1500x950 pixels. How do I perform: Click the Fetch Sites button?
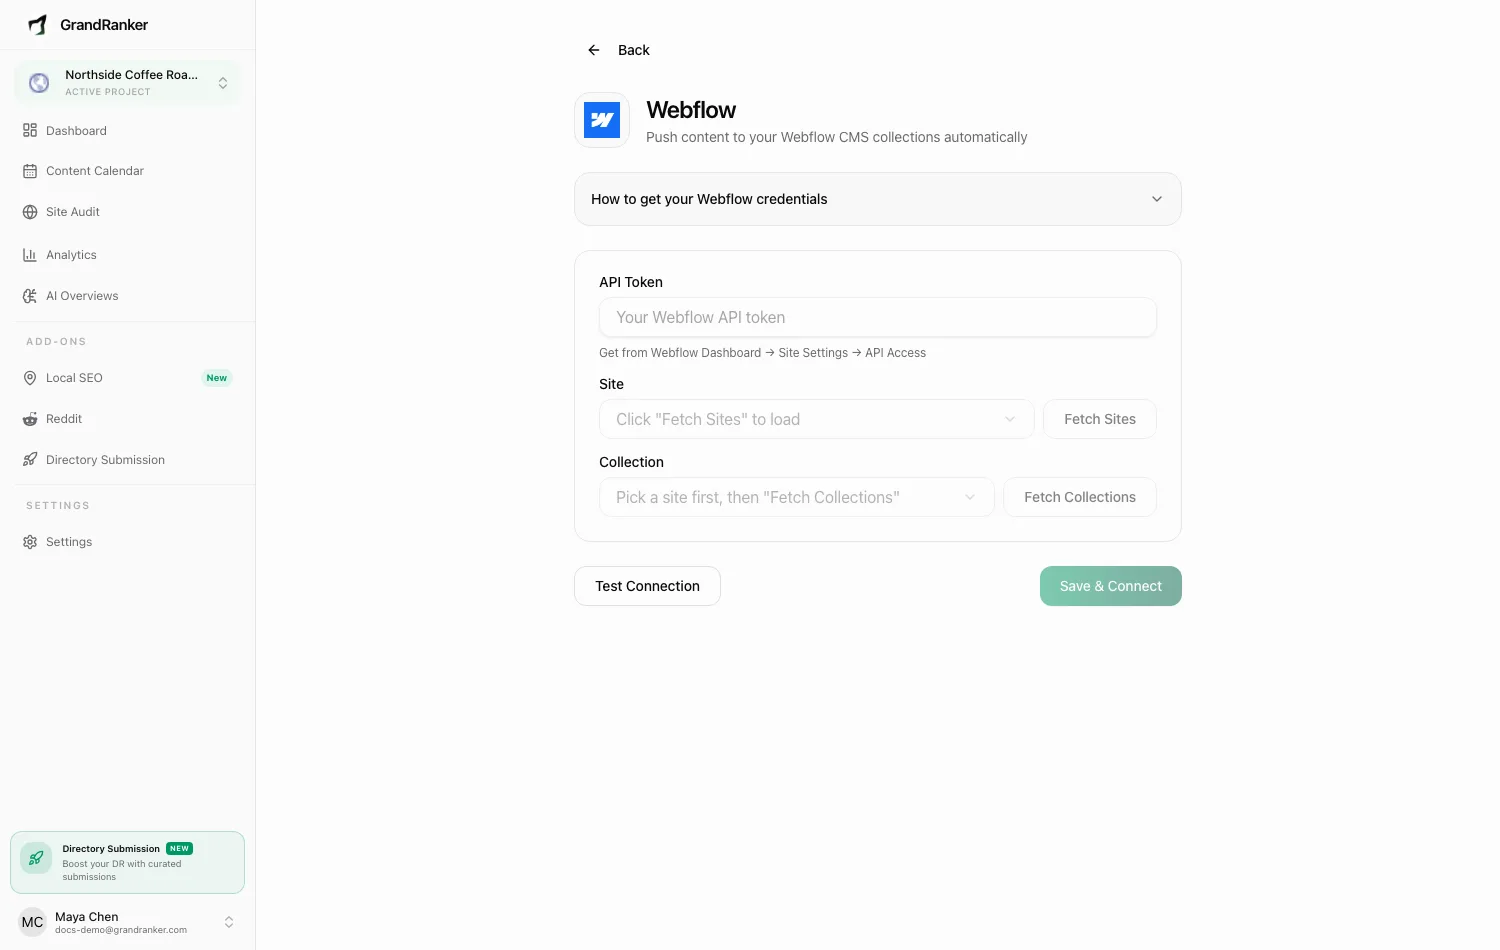coord(1100,419)
